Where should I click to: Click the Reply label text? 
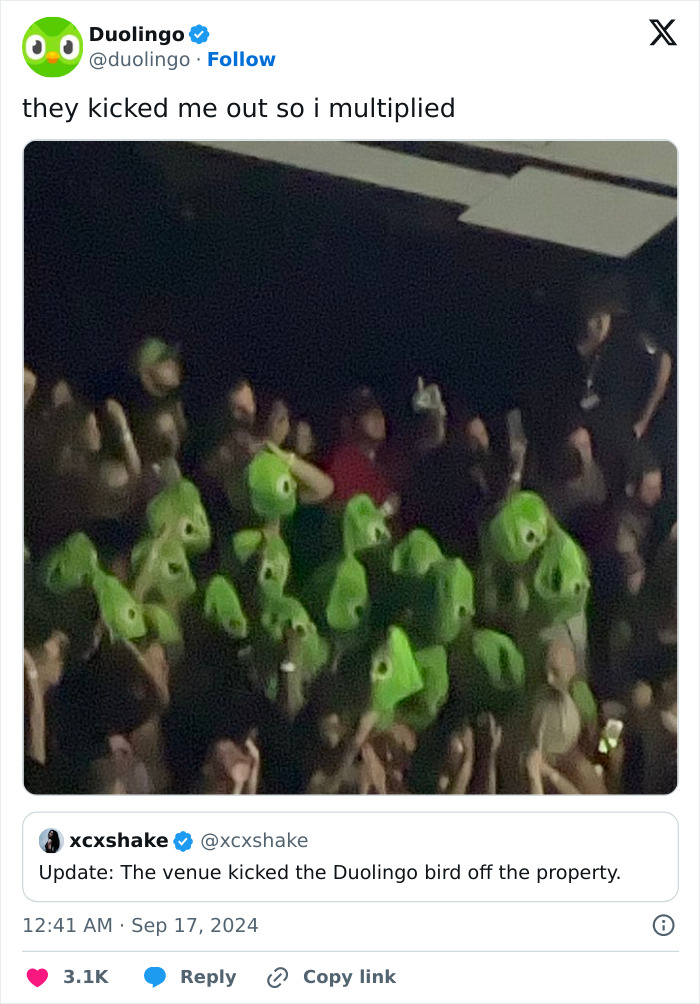point(208,977)
